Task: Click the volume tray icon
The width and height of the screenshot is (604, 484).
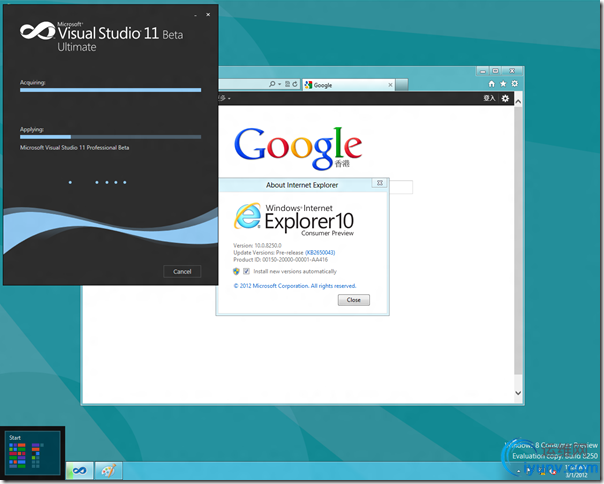Action: coord(553,471)
